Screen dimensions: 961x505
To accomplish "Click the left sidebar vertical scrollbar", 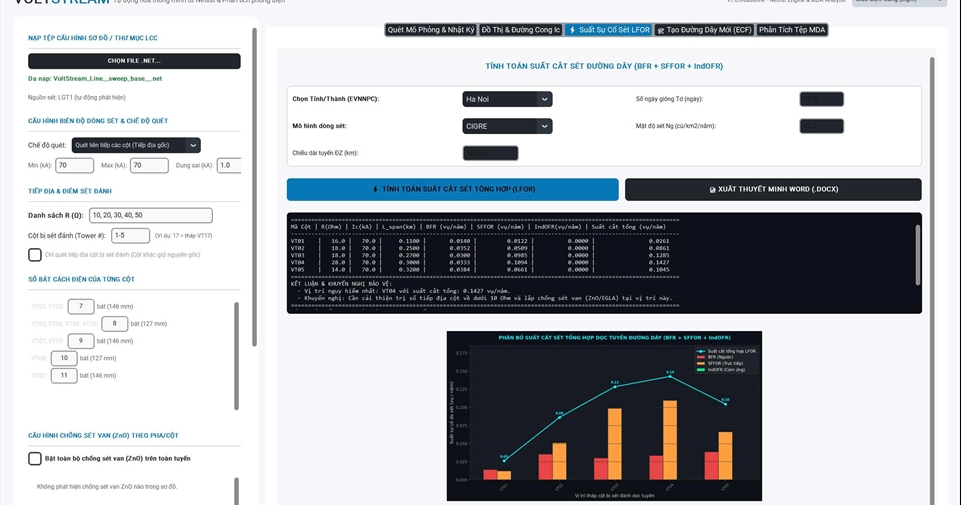I will 254,187.
